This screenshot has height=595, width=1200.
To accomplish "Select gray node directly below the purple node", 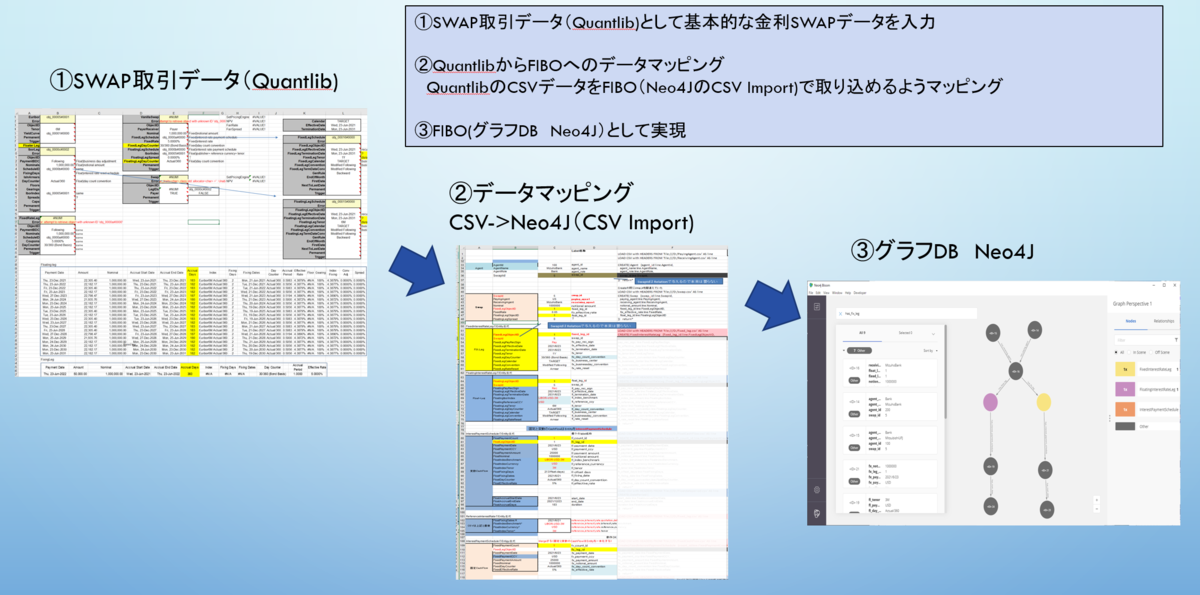I will (x=991, y=467).
